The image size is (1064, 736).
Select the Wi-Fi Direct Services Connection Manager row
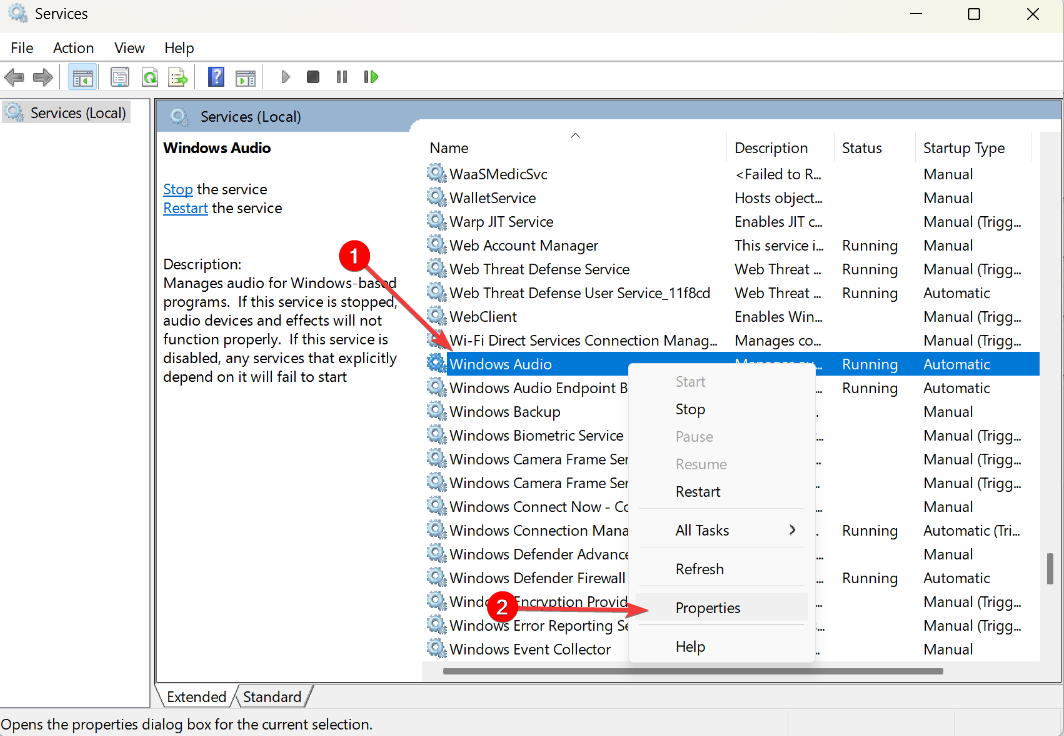[x=733, y=340]
